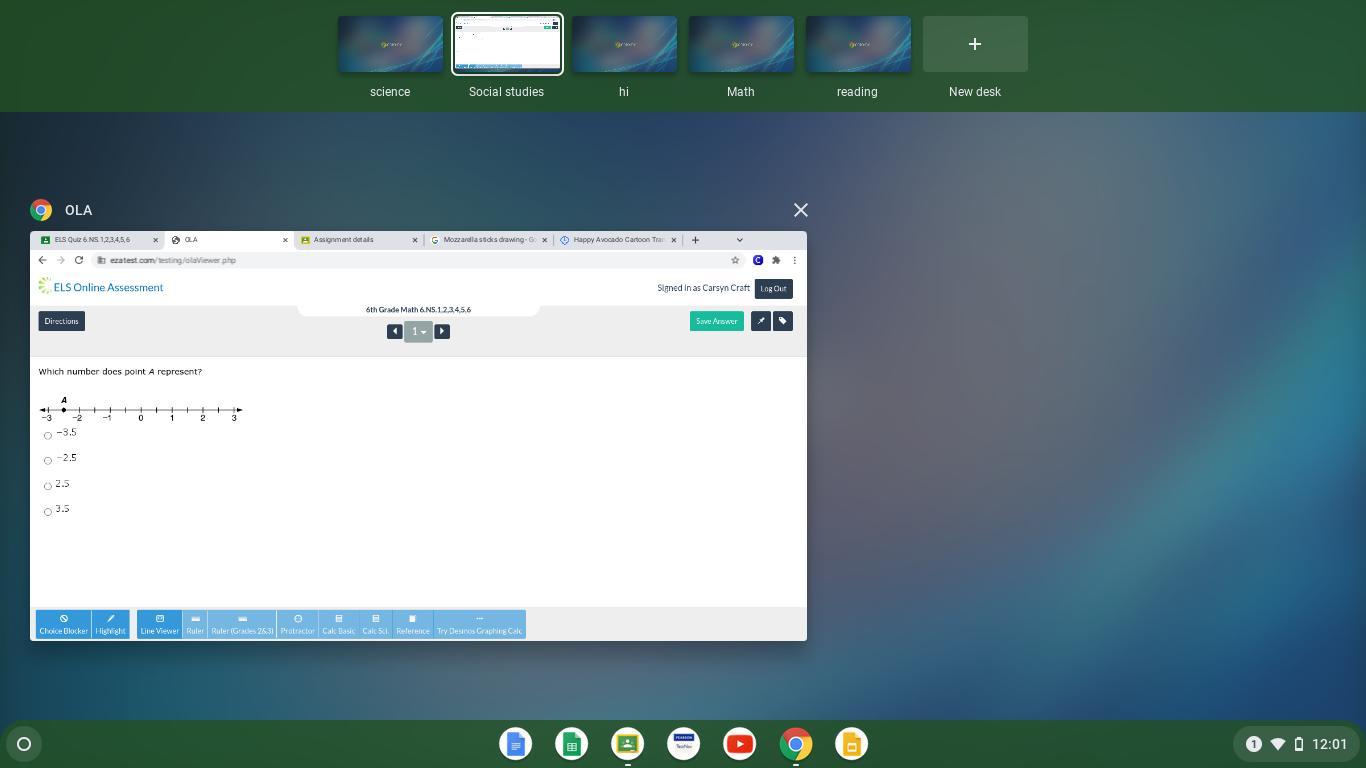
Task: Activate the Choice Blocker tool
Action: click(x=63, y=624)
